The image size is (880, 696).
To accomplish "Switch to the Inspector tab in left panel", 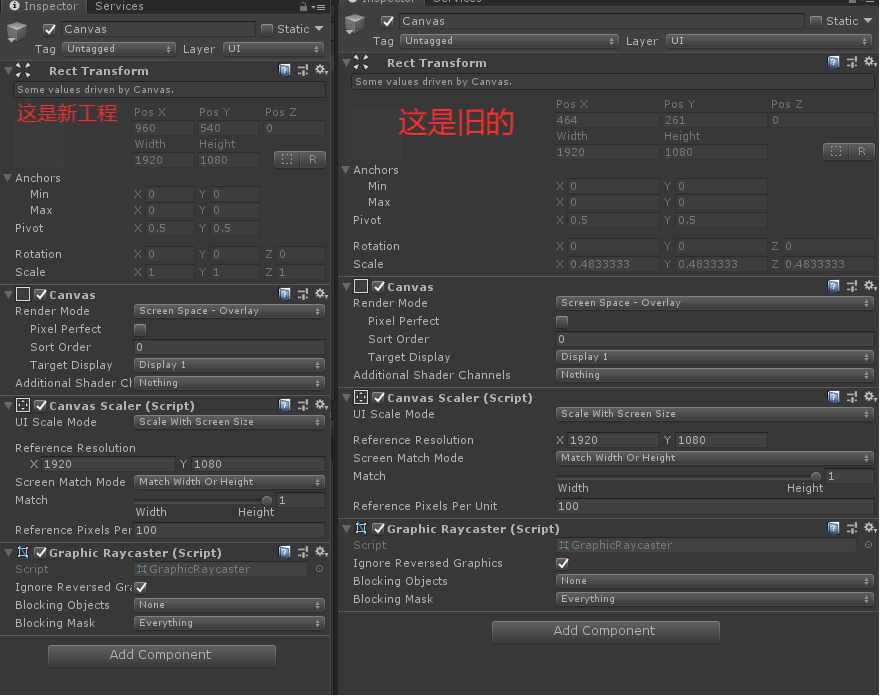I will click(44, 7).
